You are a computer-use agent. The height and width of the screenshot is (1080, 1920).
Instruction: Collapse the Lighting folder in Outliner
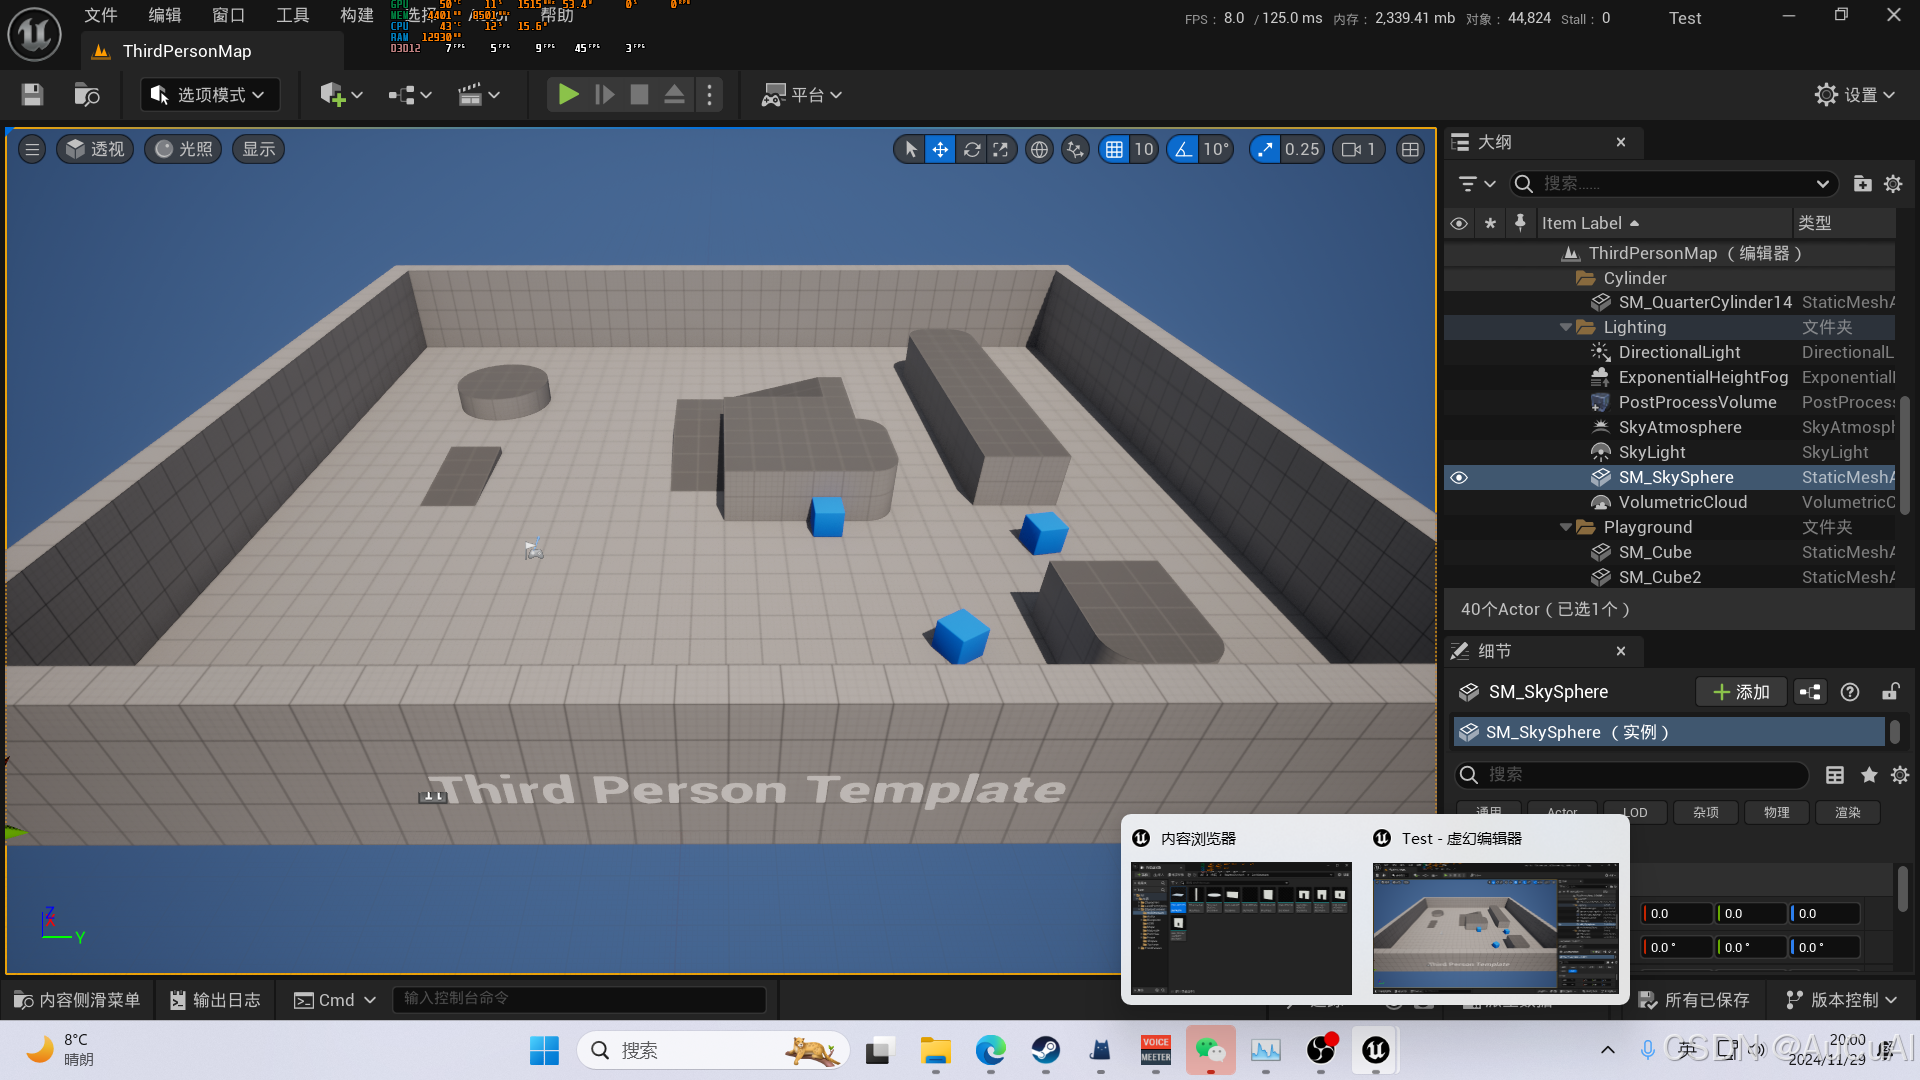pos(1566,328)
